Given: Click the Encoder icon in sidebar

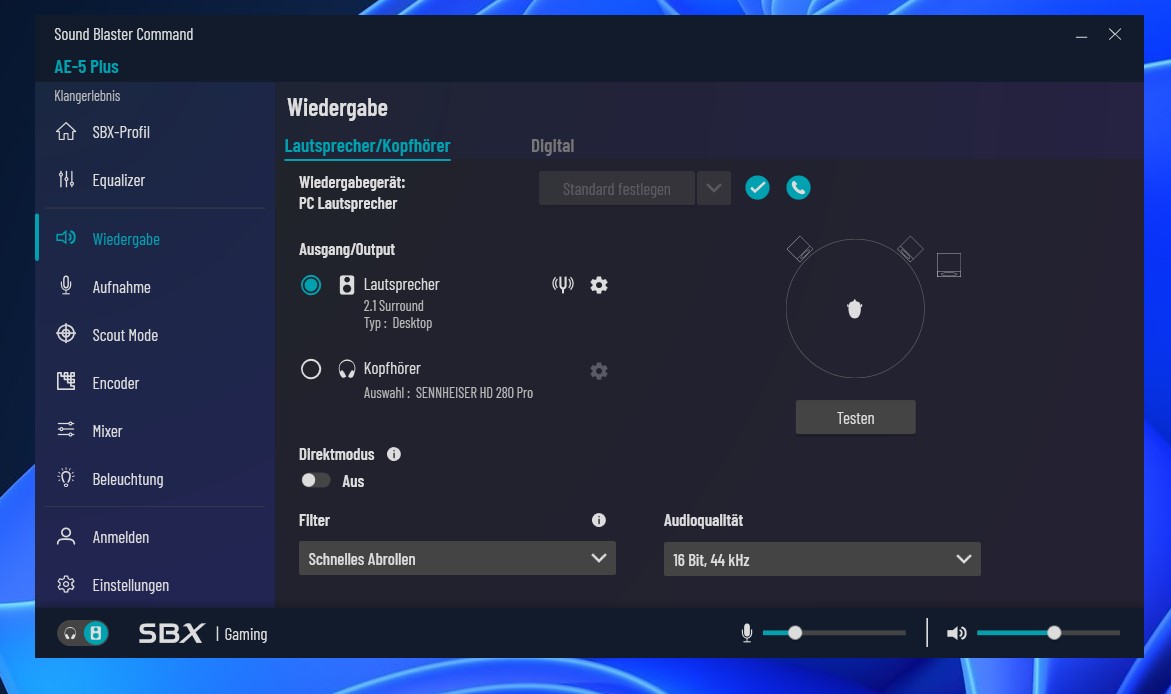Looking at the screenshot, I should pos(66,381).
